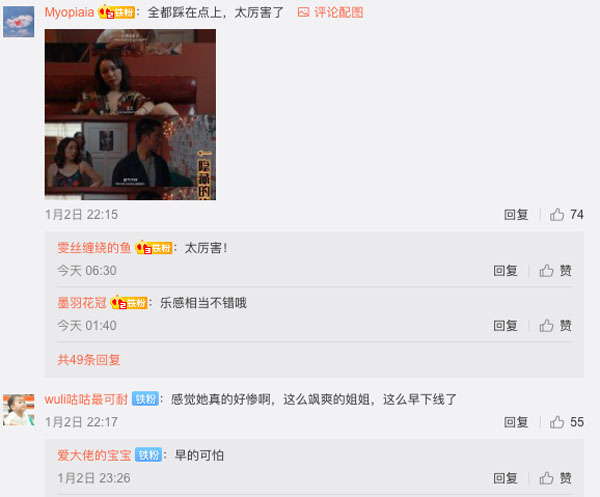
Task: Open Myopiaia's profile avatar
Action: (19, 21)
